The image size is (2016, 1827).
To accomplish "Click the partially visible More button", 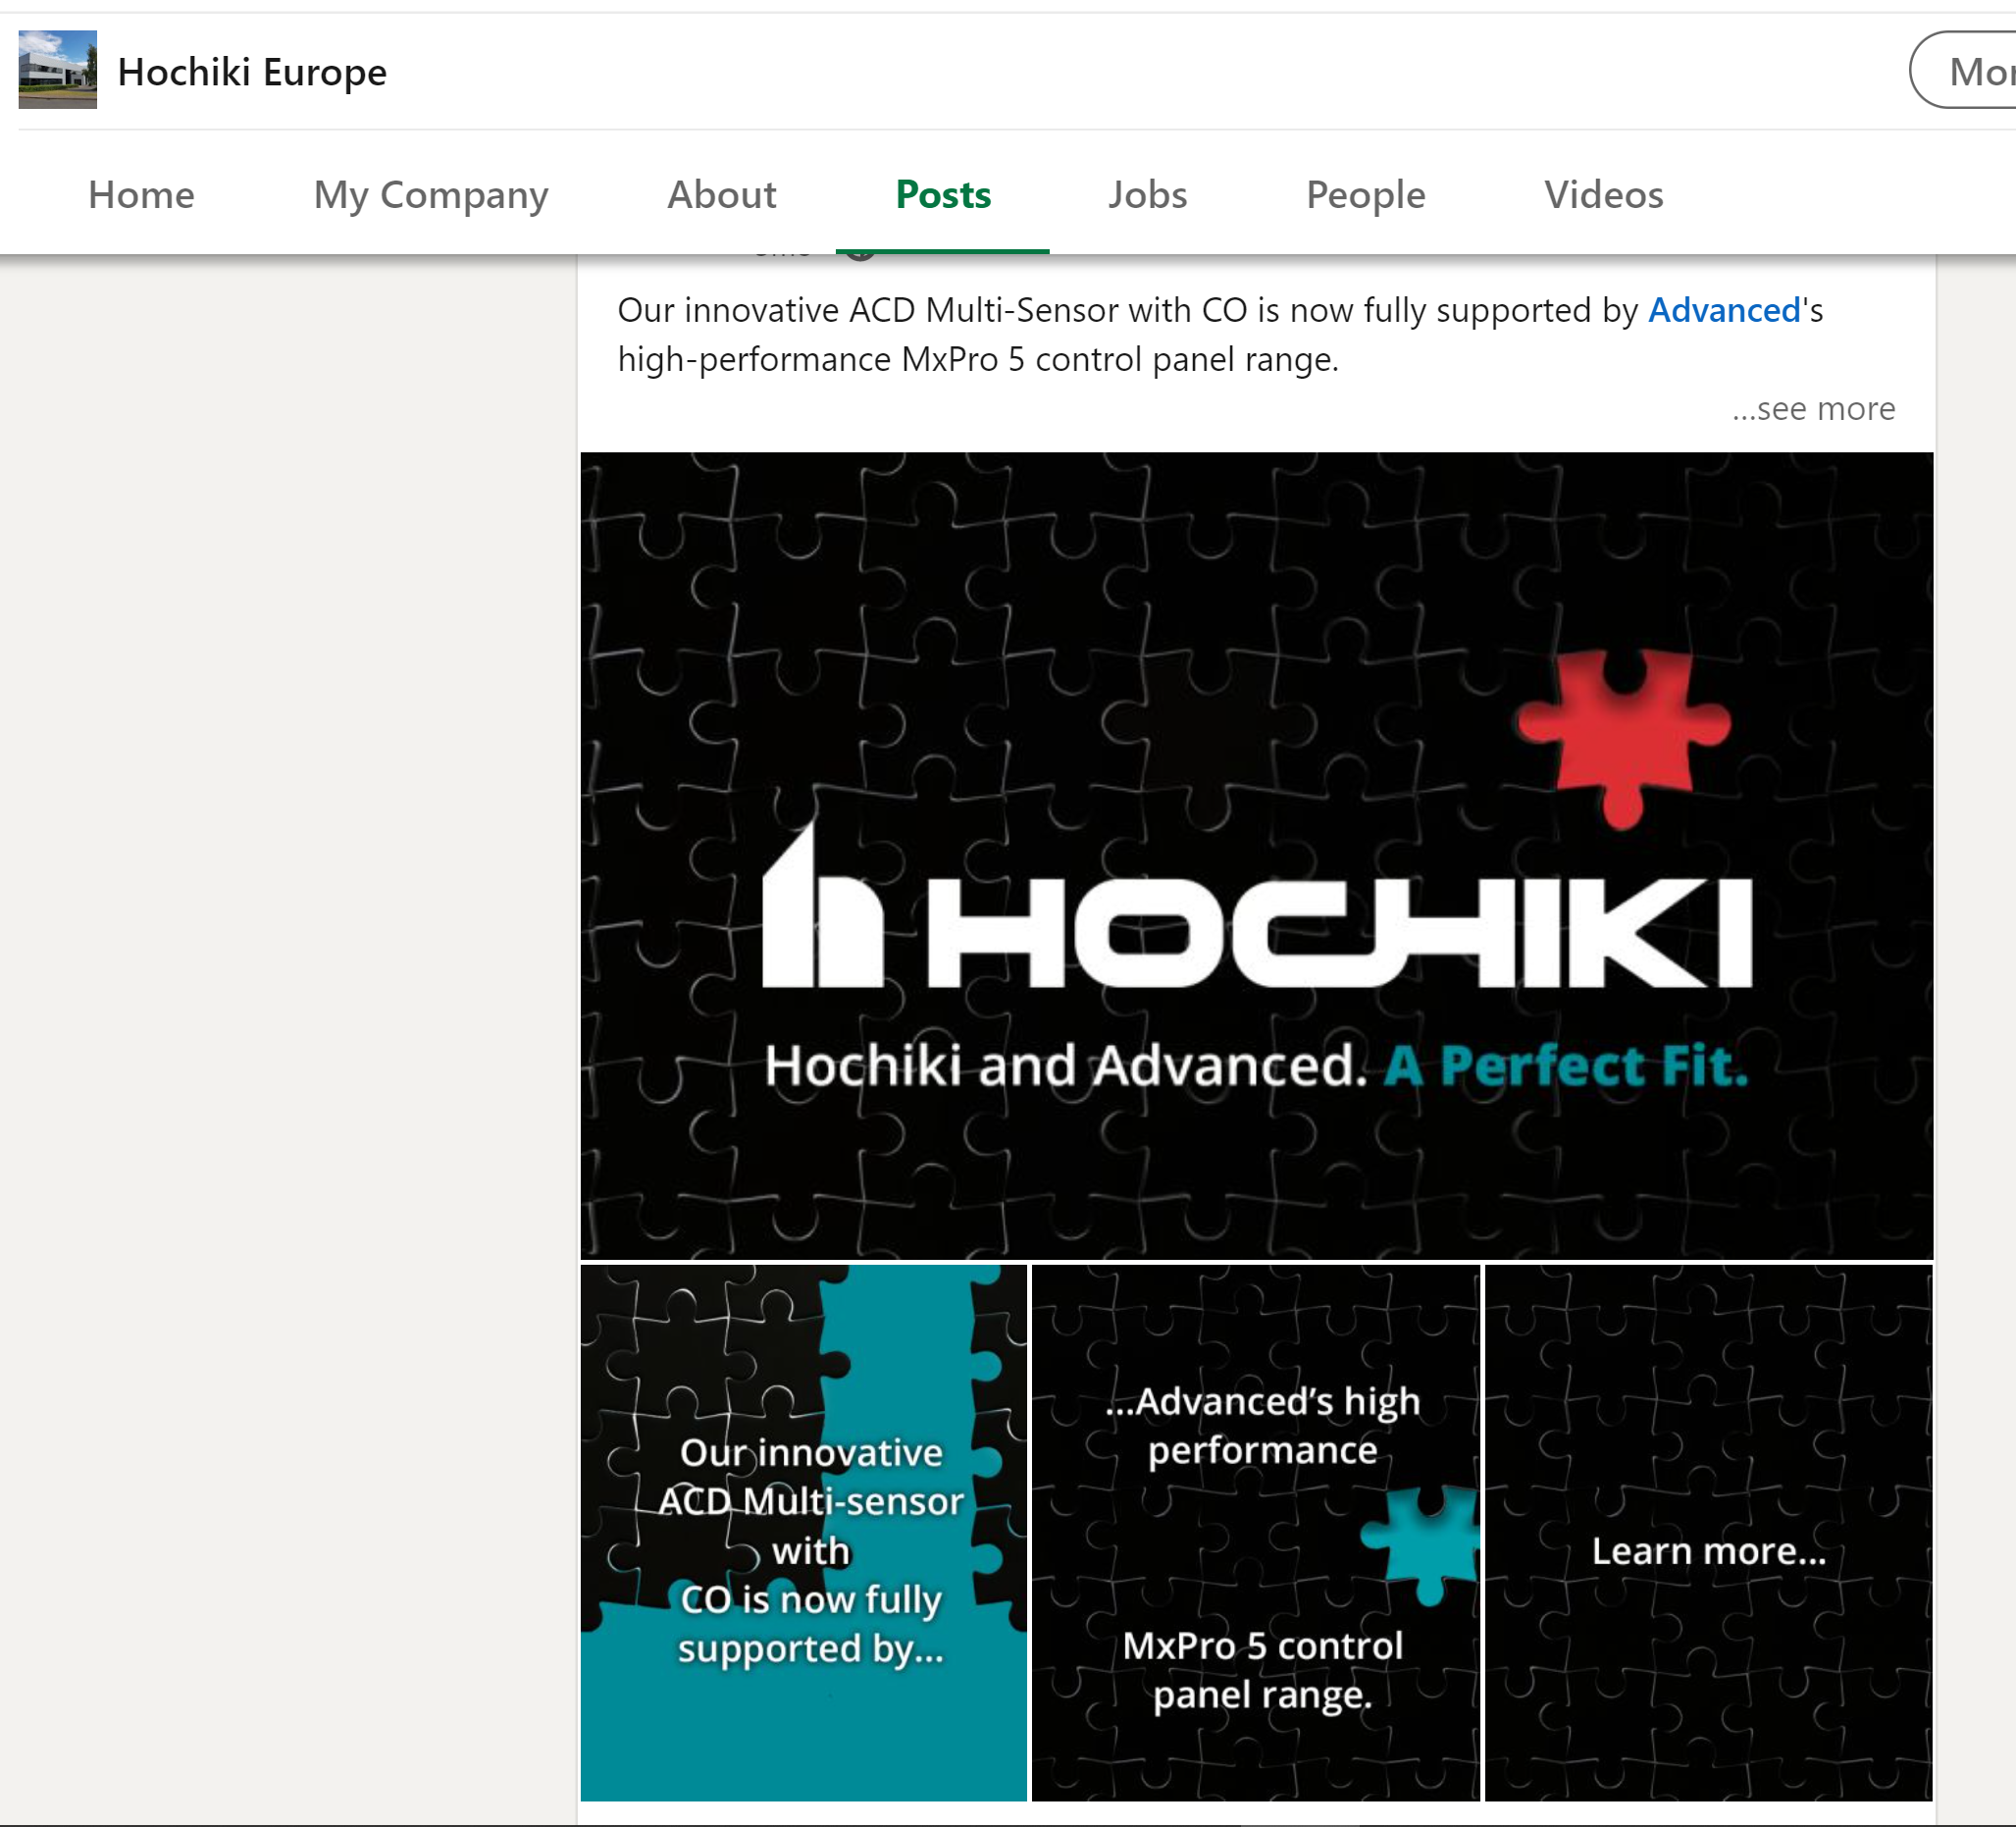I will [x=1964, y=70].
